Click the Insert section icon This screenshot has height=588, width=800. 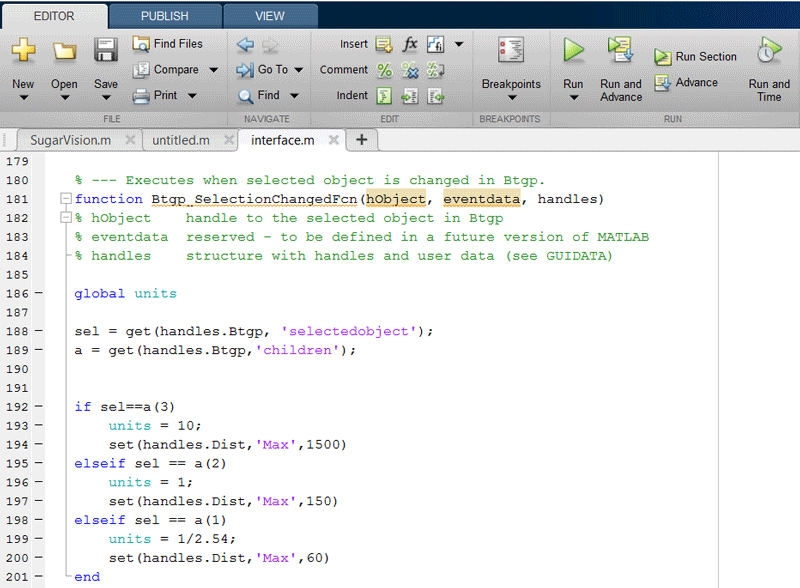click(384, 45)
